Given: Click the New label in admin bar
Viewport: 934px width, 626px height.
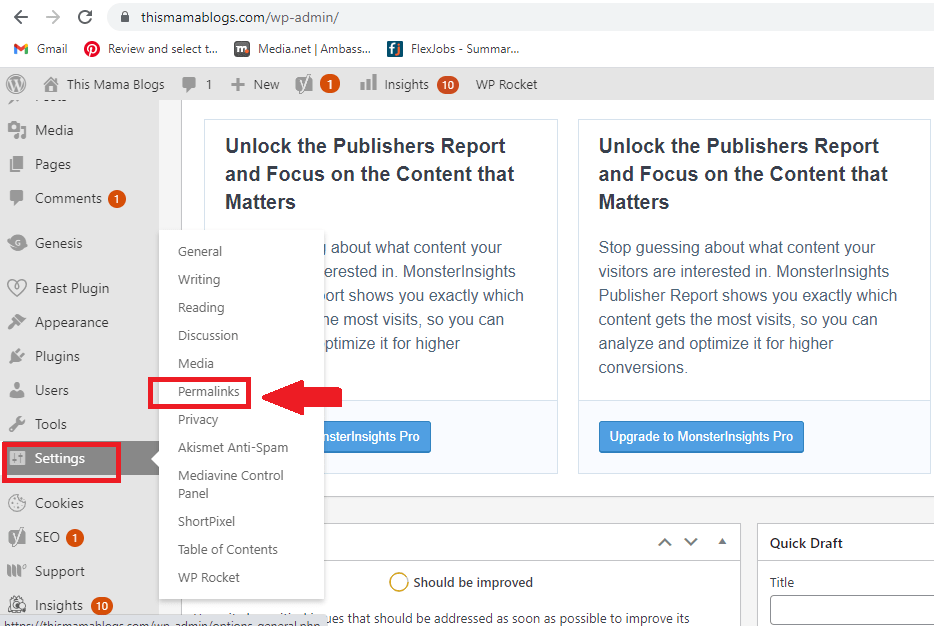Looking at the screenshot, I should (x=266, y=85).
